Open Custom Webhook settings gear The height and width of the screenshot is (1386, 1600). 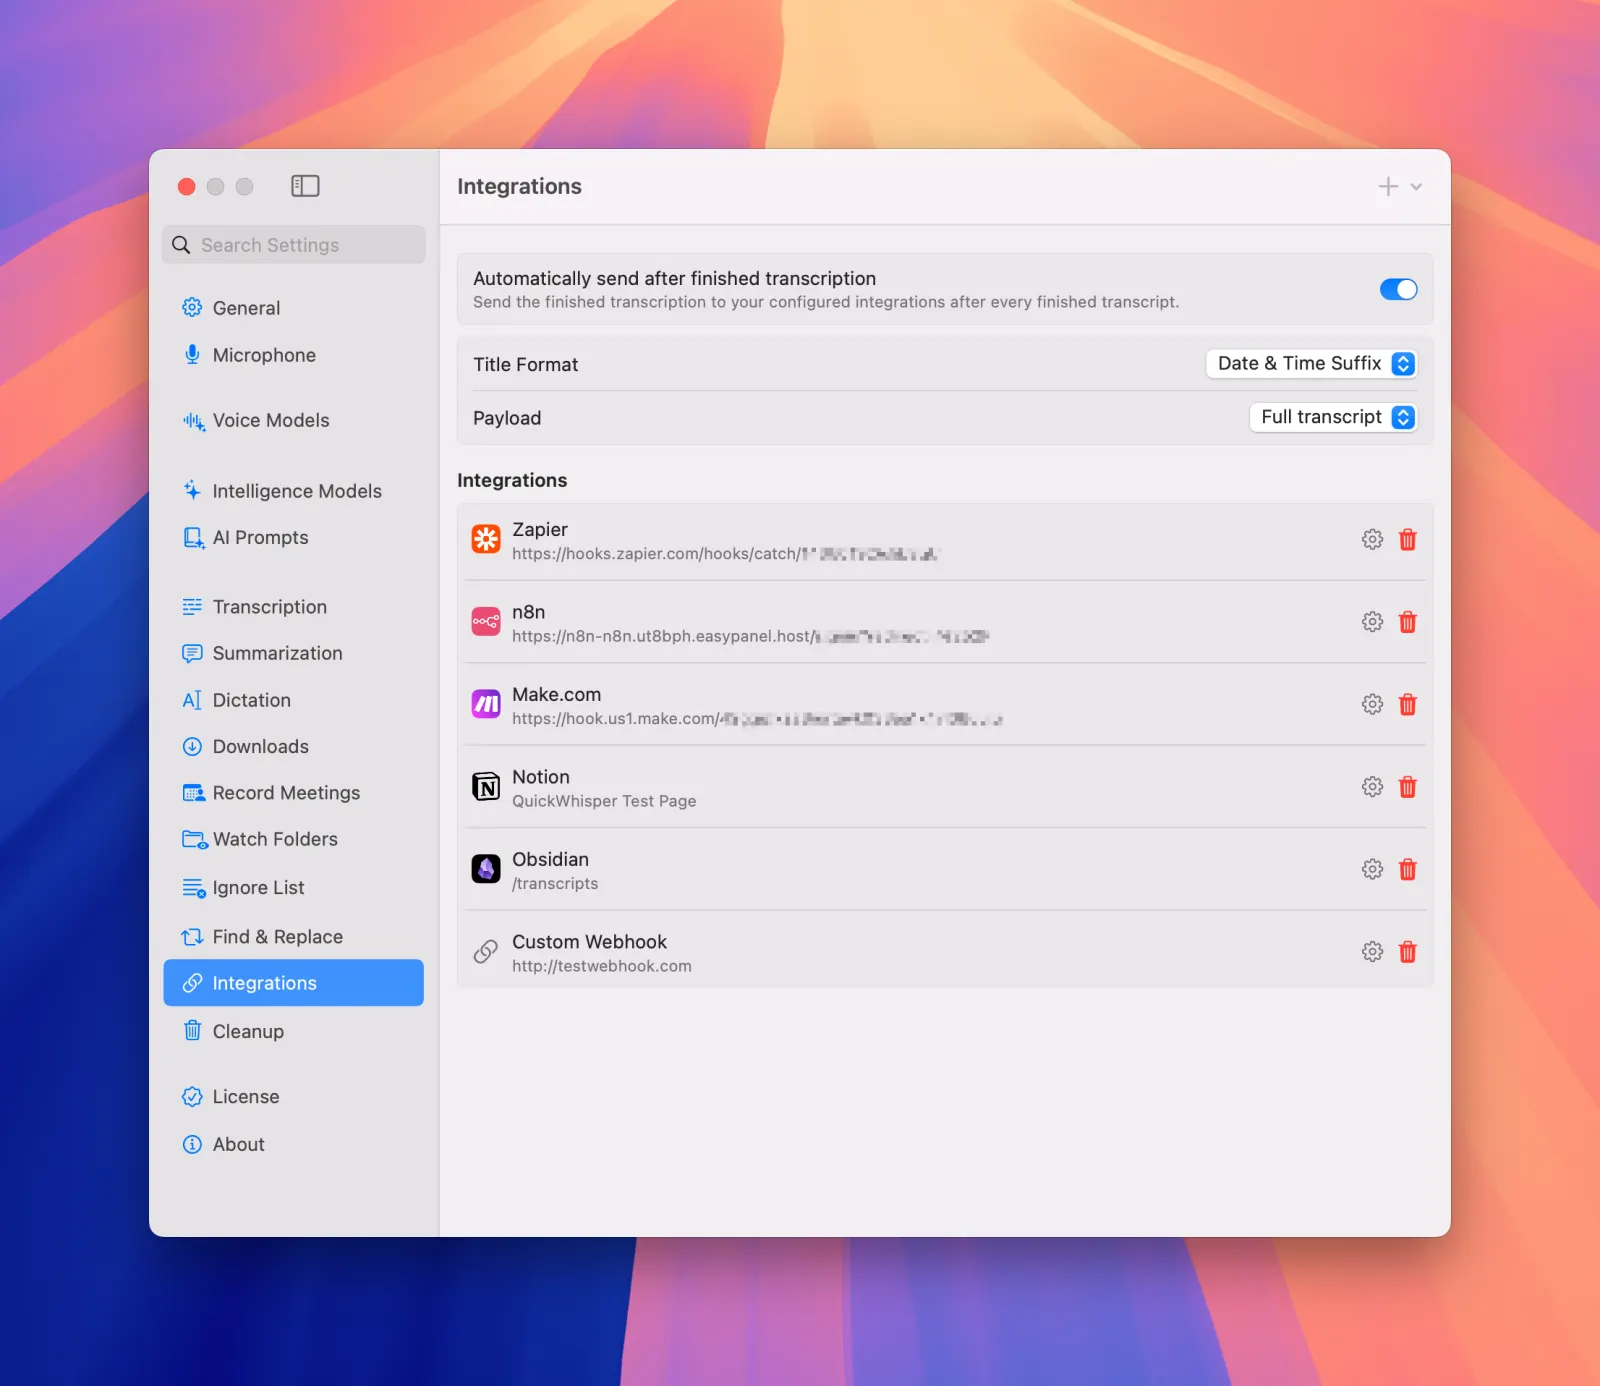coord(1372,952)
